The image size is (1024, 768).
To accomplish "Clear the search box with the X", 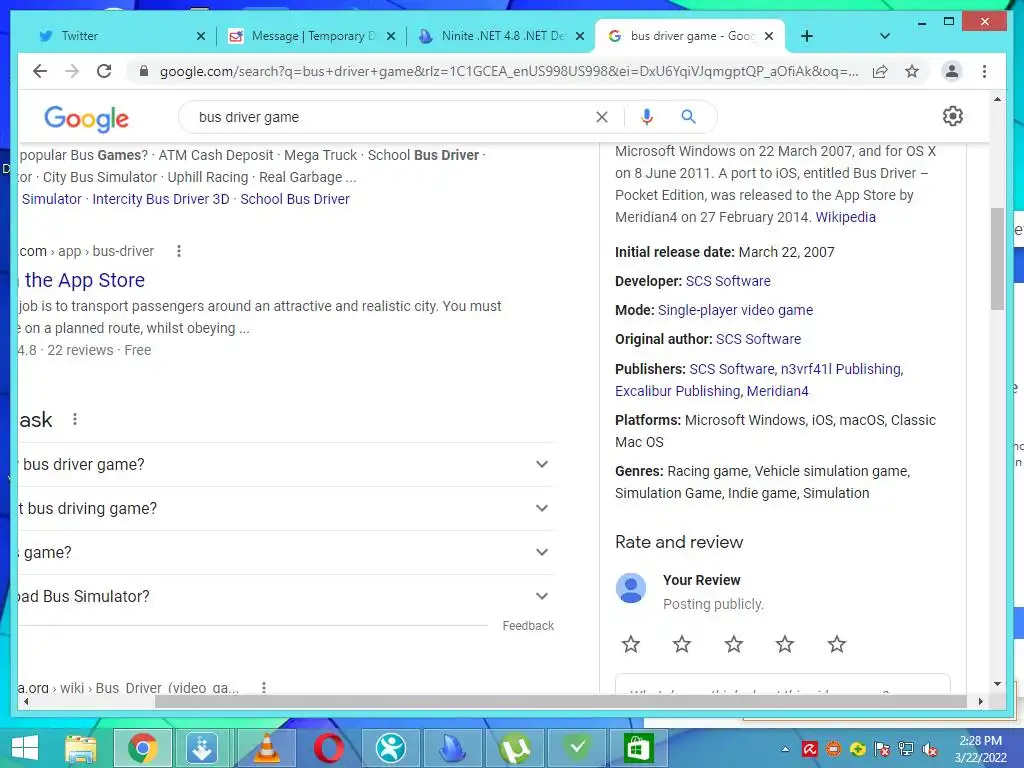I will [601, 117].
